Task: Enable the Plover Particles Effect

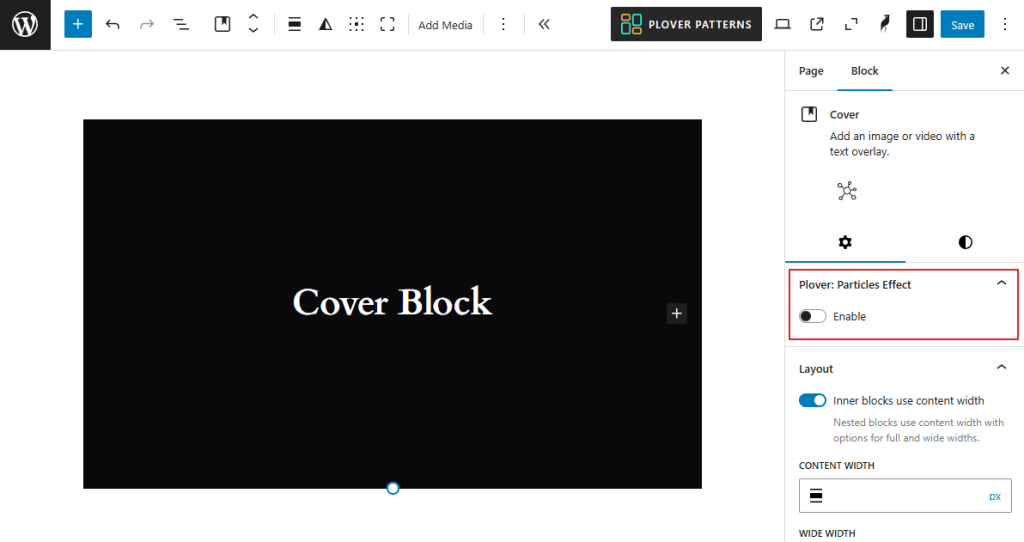Action: 813,316
